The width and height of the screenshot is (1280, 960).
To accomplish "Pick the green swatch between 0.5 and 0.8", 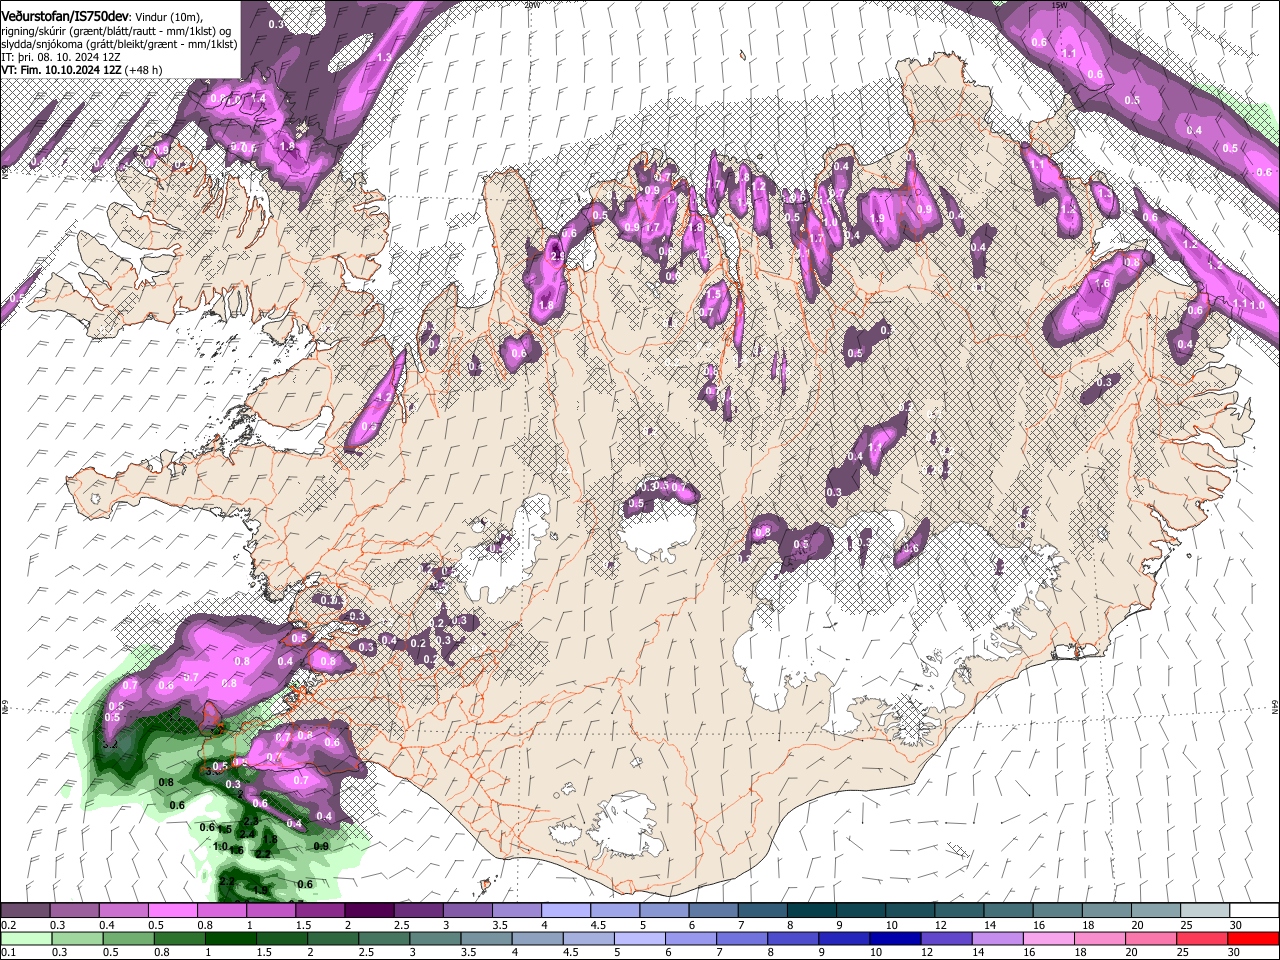I will coord(128,939).
